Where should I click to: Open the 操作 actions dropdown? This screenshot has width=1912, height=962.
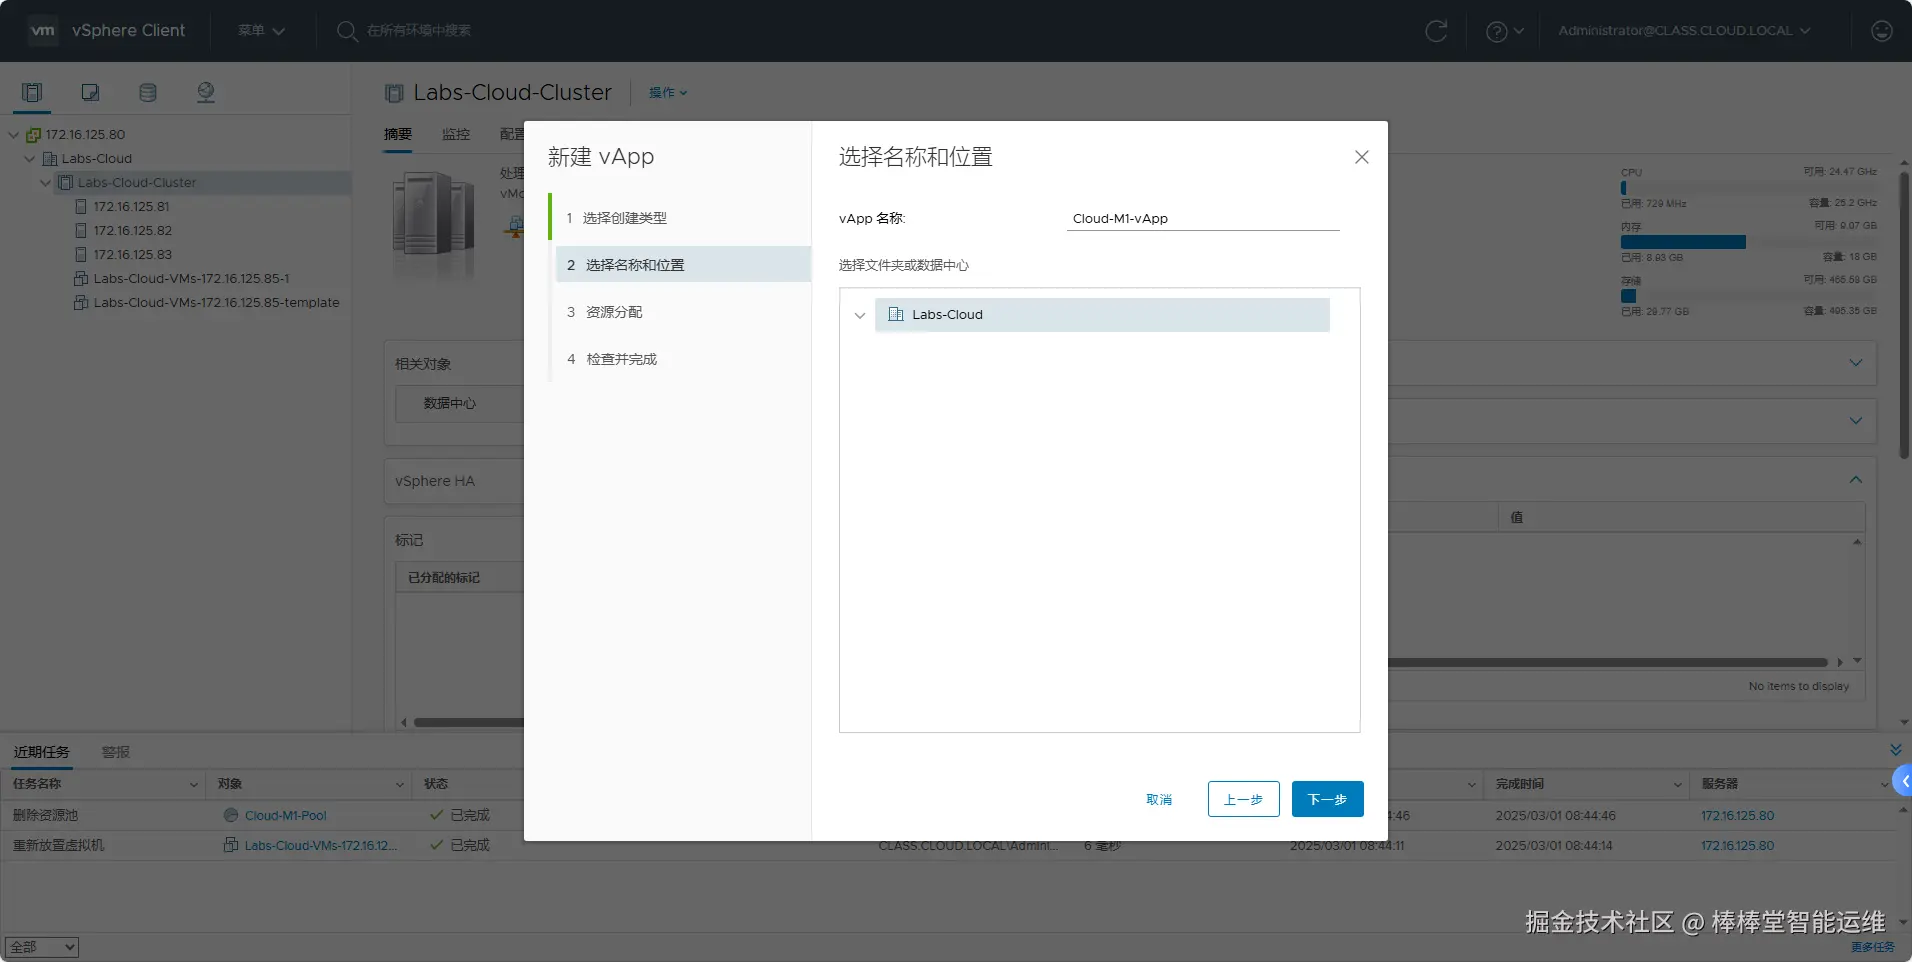click(x=668, y=93)
